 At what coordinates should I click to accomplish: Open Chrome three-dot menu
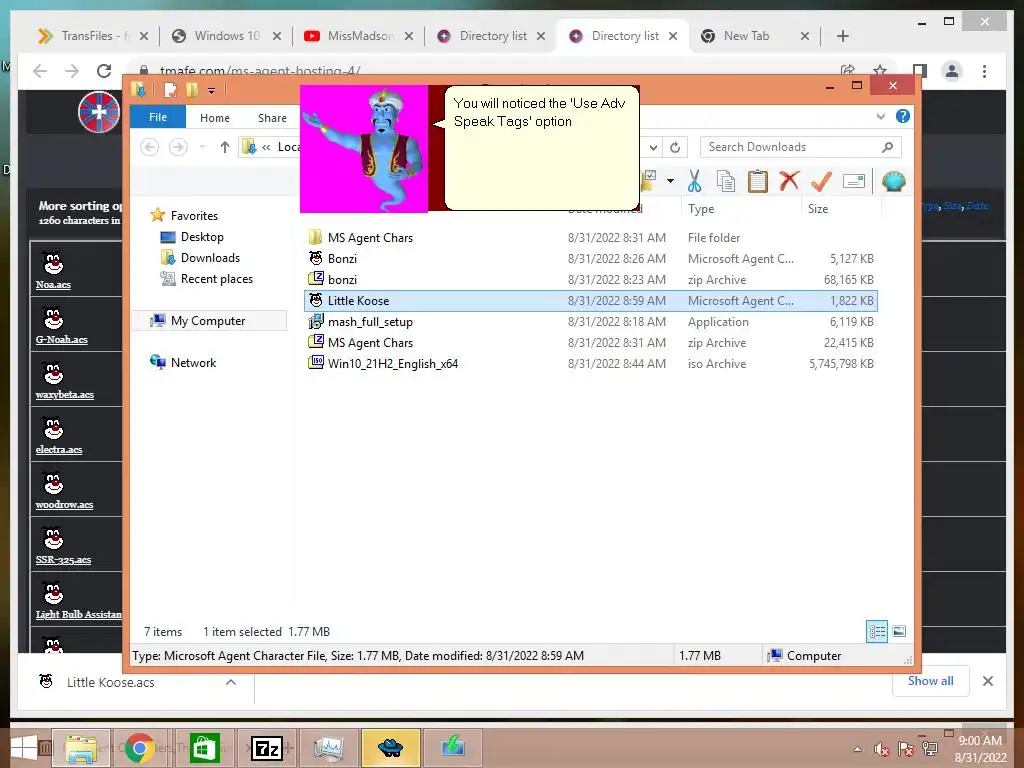click(x=984, y=71)
